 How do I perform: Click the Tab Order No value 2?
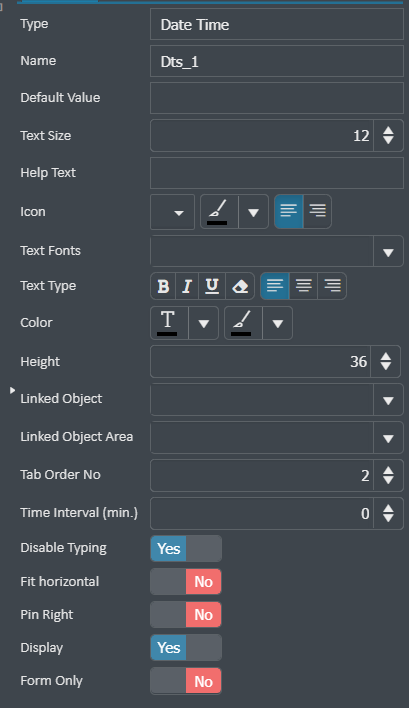click(x=365, y=476)
